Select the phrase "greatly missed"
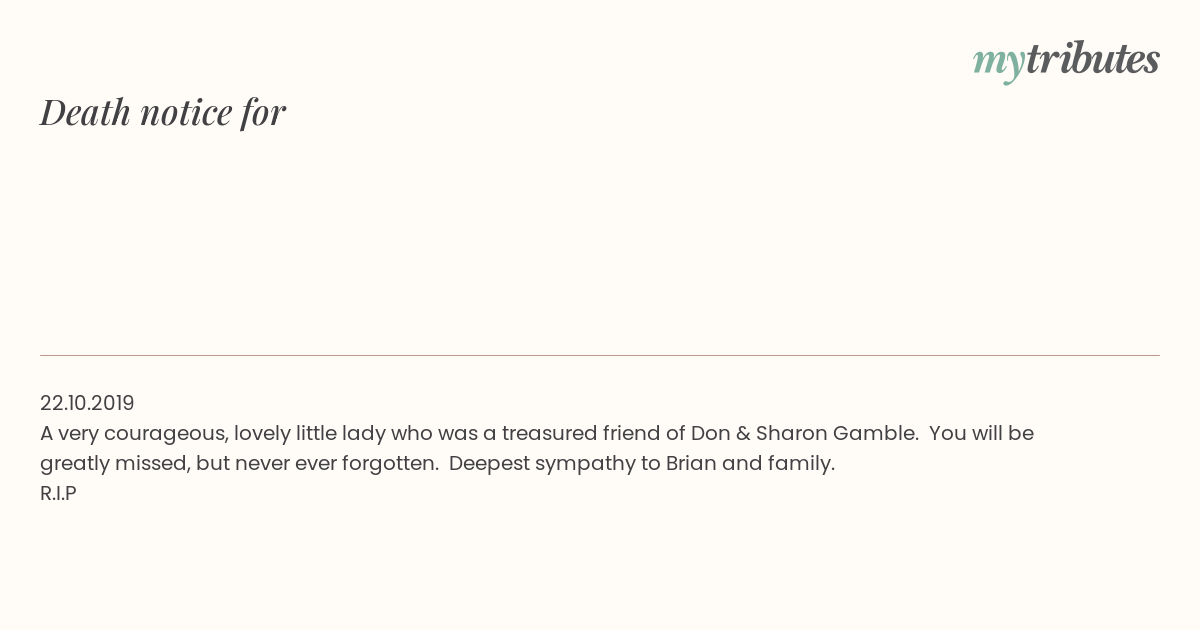The image size is (1200, 630). click(113, 464)
